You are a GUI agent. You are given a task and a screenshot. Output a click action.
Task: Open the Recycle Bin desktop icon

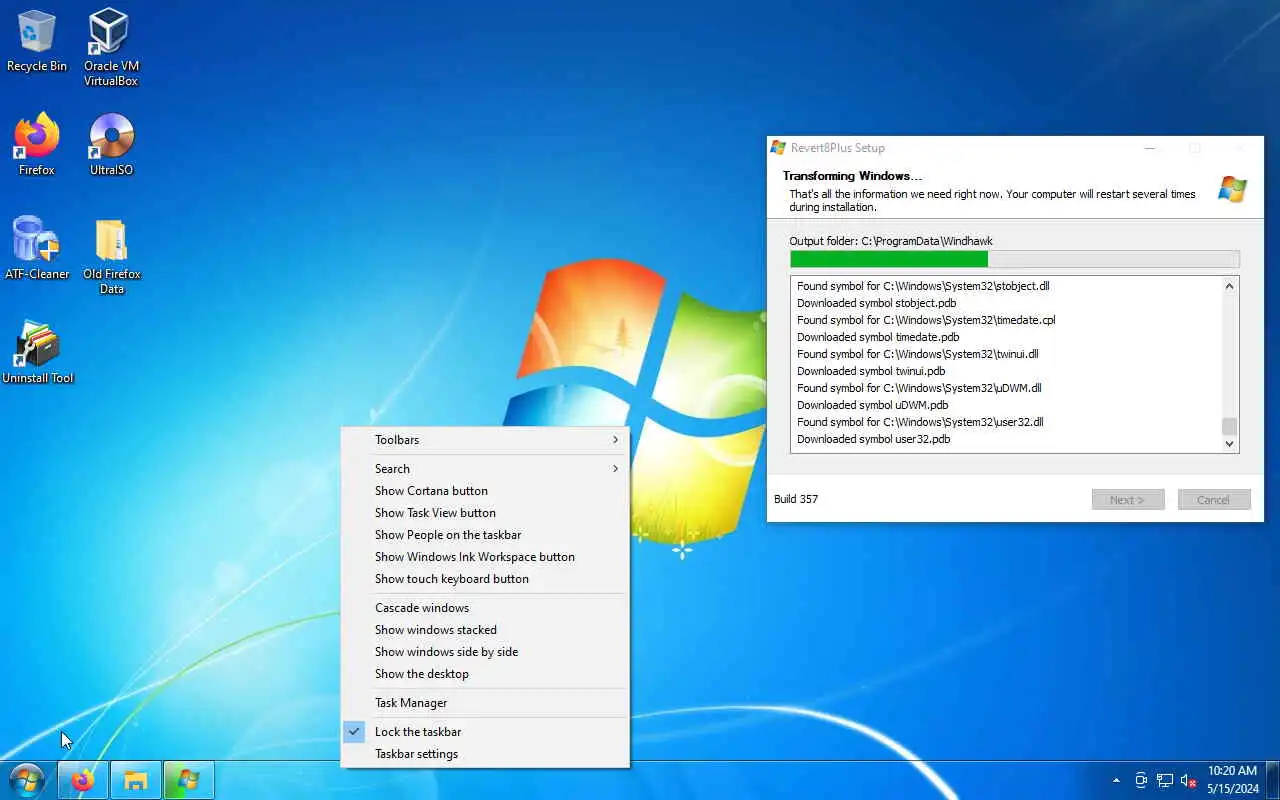tap(37, 42)
